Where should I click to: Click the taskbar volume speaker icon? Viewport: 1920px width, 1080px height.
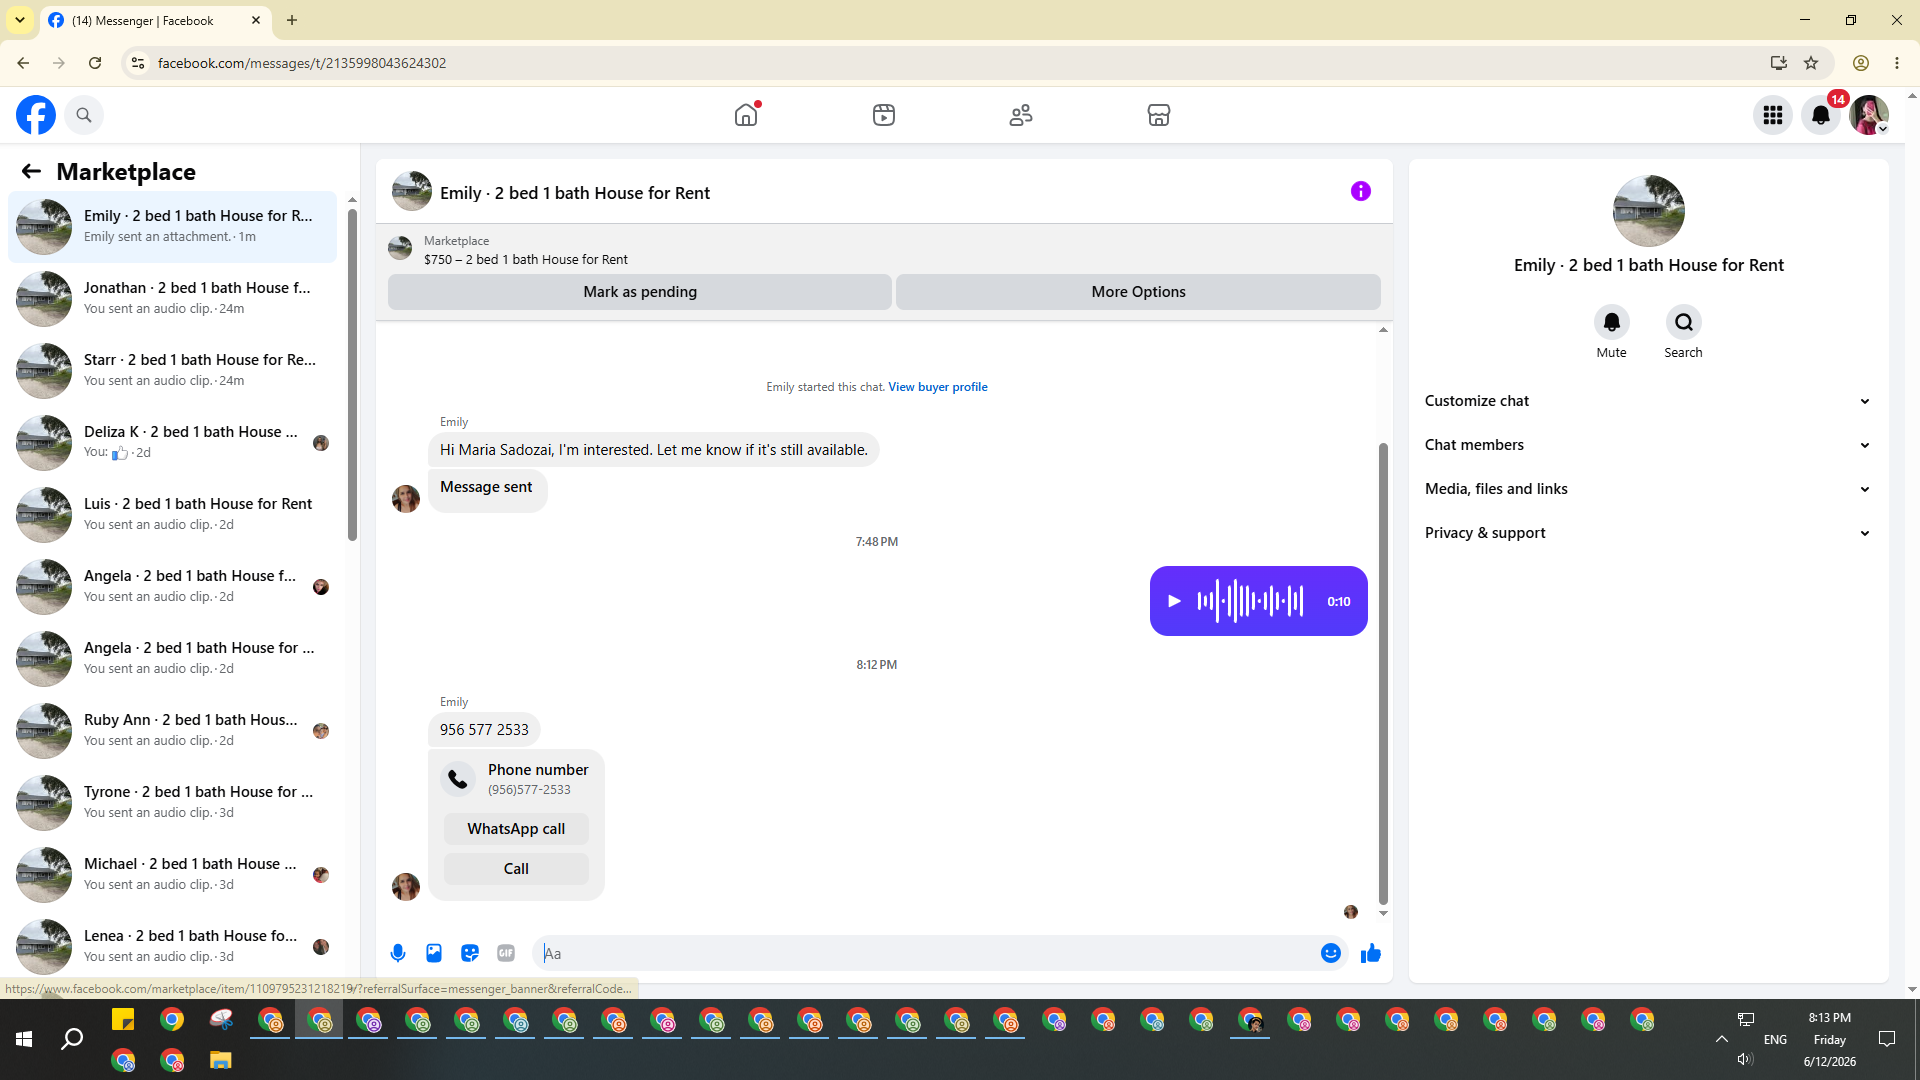coord(1745,1059)
